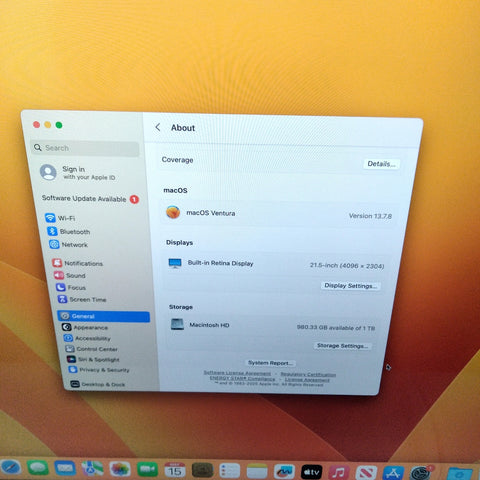Screen dimensions: 480x480
Task: Open Display Settings button
Action: 350,286
